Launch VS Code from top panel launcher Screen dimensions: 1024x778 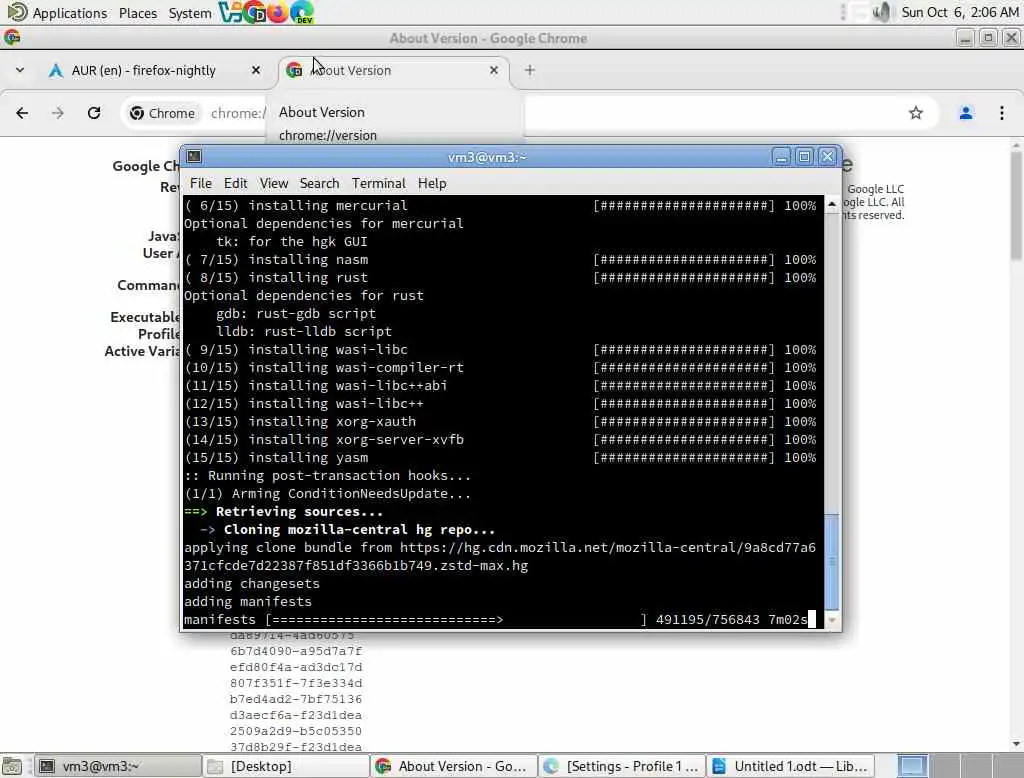230,12
